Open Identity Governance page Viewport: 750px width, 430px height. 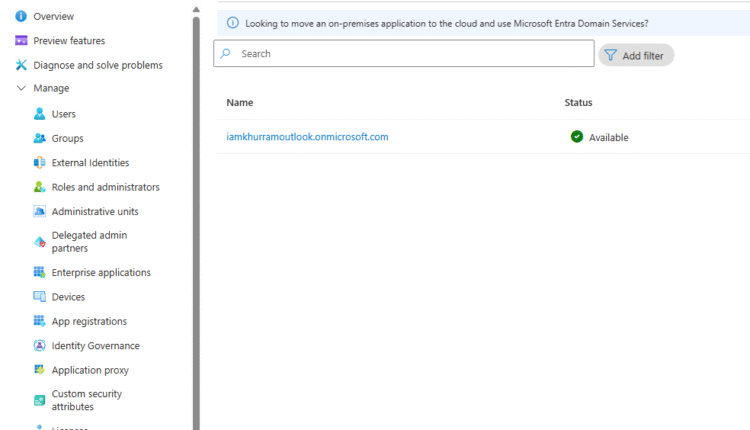coord(95,346)
